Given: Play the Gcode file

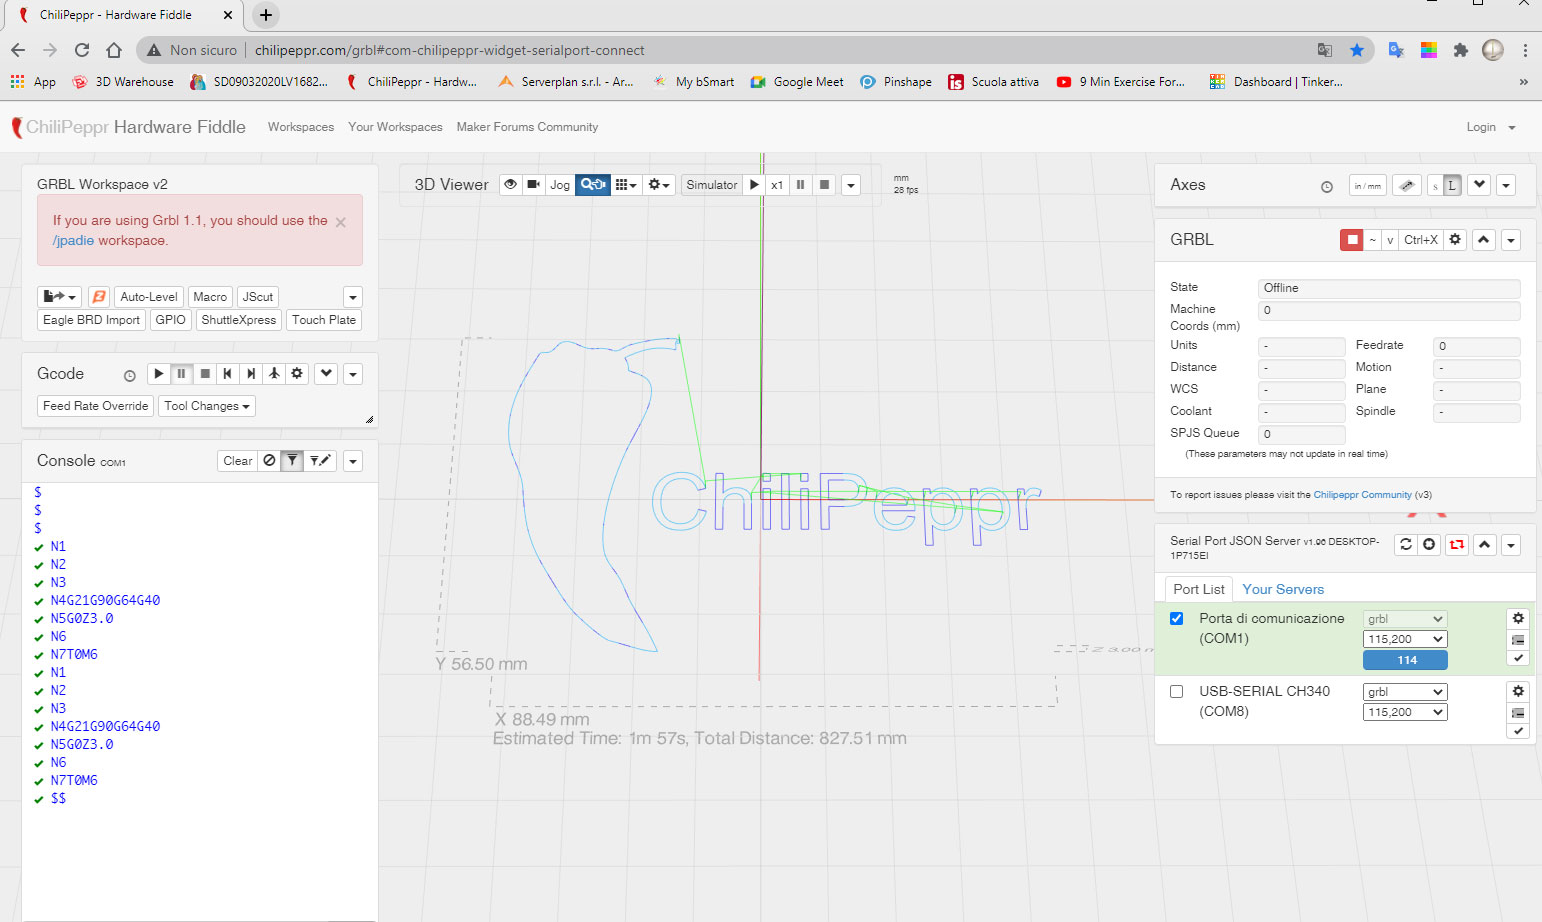Looking at the screenshot, I should 158,374.
